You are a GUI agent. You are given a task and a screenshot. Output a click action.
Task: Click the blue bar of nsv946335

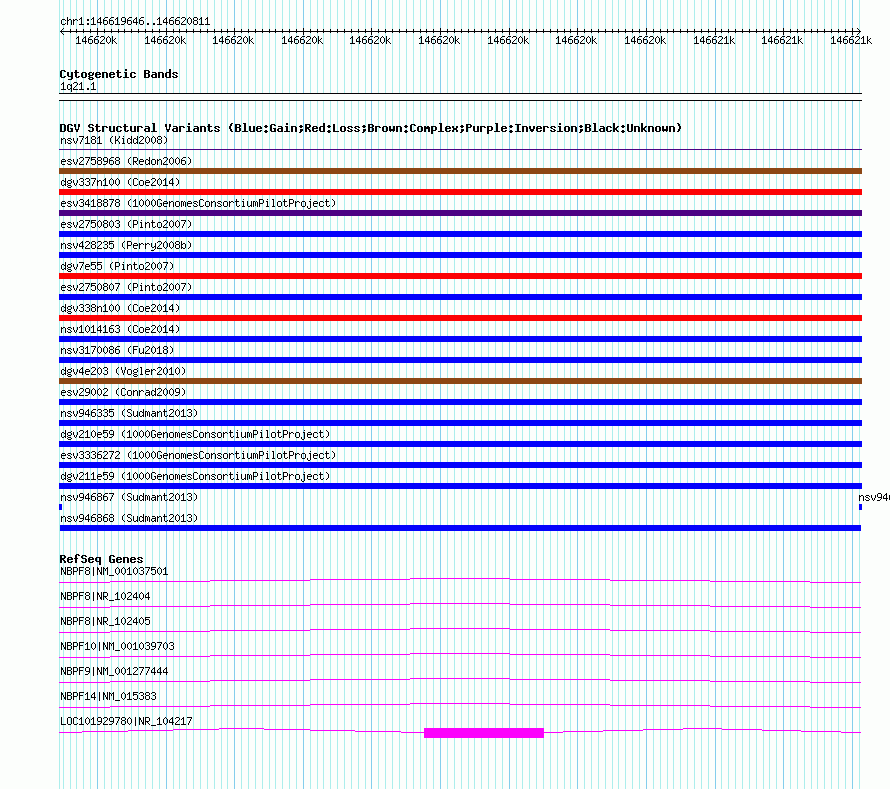460,423
